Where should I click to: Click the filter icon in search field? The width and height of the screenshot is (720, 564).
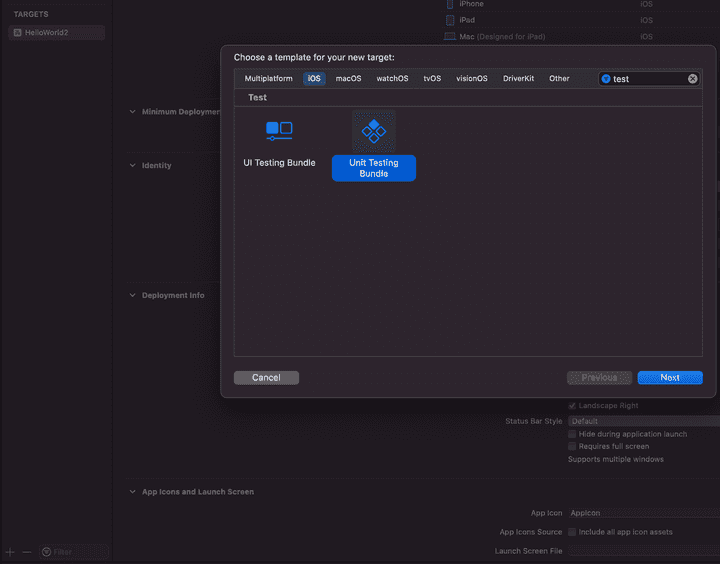click(x=606, y=79)
